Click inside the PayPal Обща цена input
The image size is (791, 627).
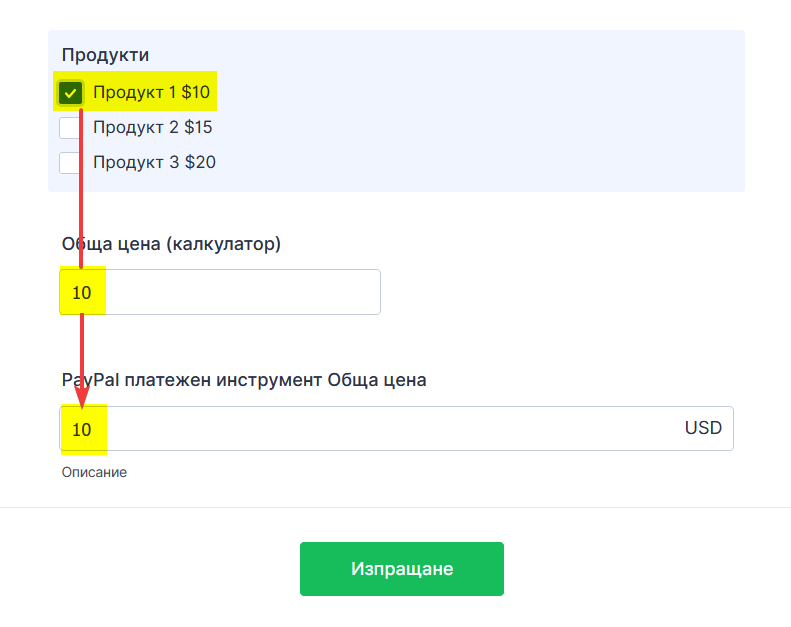tap(380, 428)
